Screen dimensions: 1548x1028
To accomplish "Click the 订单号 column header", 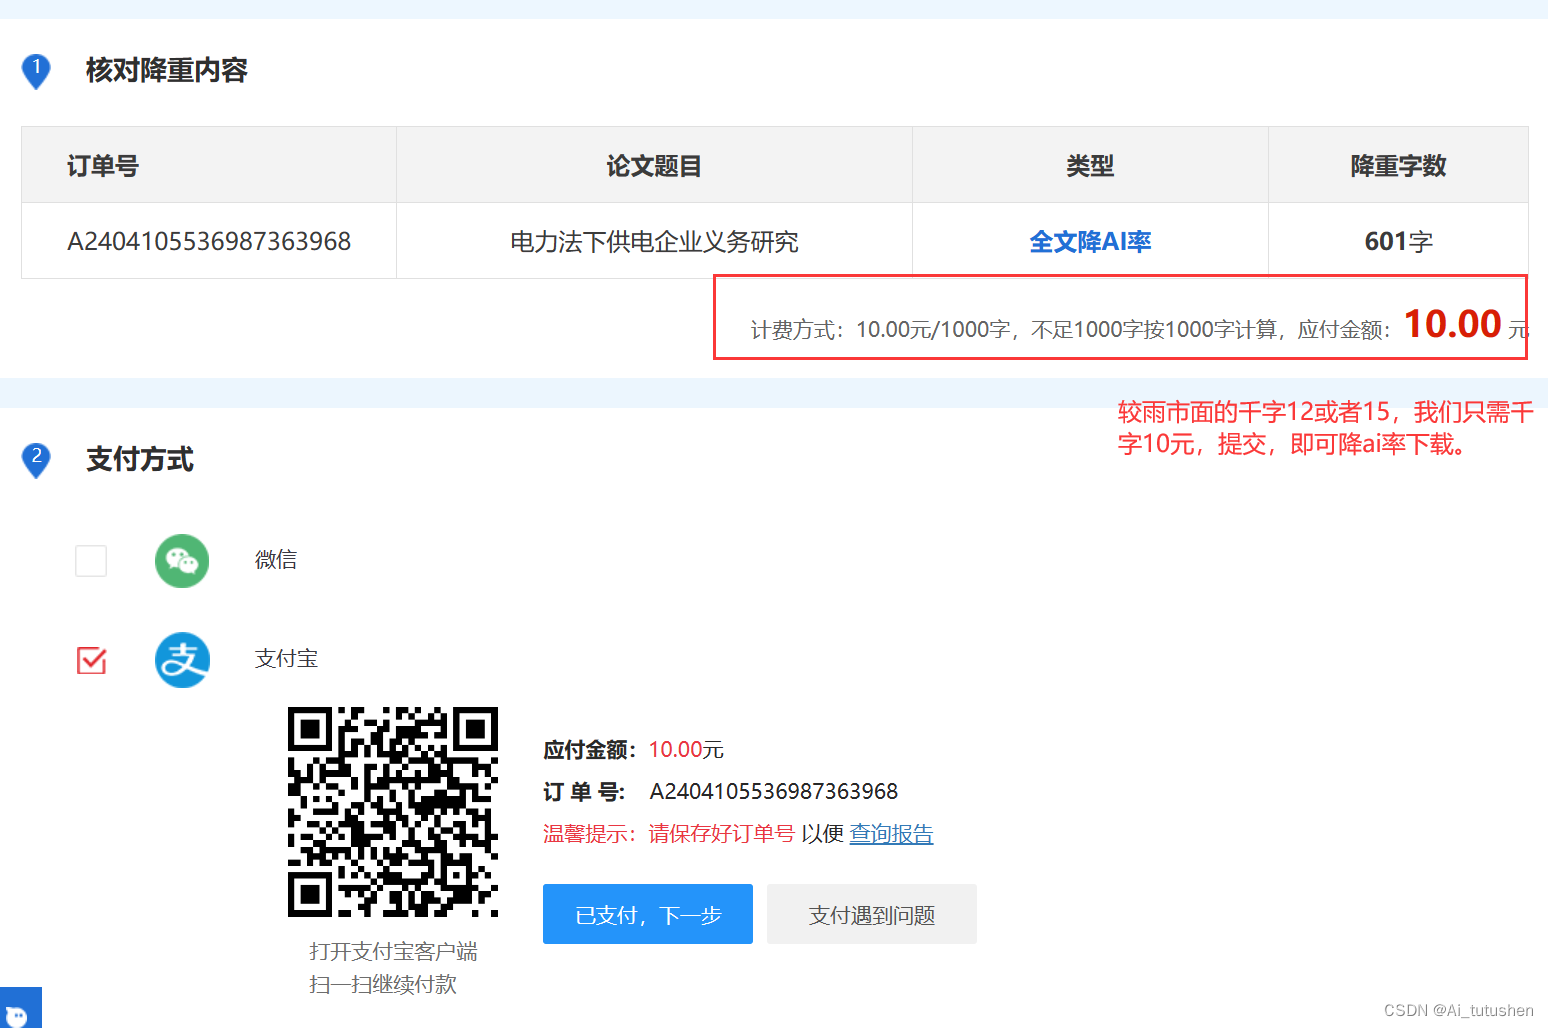I will [x=103, y=166].
